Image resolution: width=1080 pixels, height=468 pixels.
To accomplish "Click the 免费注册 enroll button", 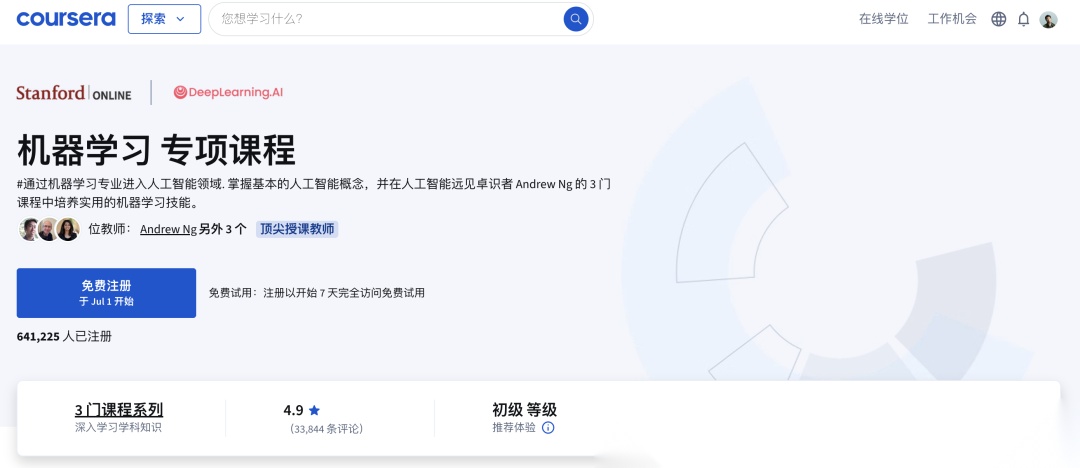I will [106, 293].
